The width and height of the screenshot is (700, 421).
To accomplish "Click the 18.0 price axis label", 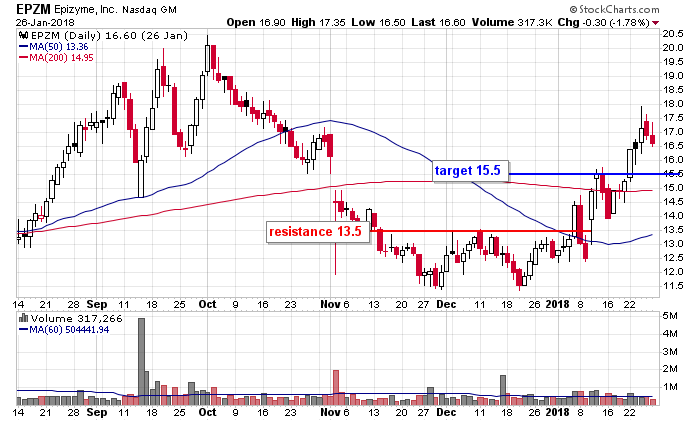I will 673,104.
